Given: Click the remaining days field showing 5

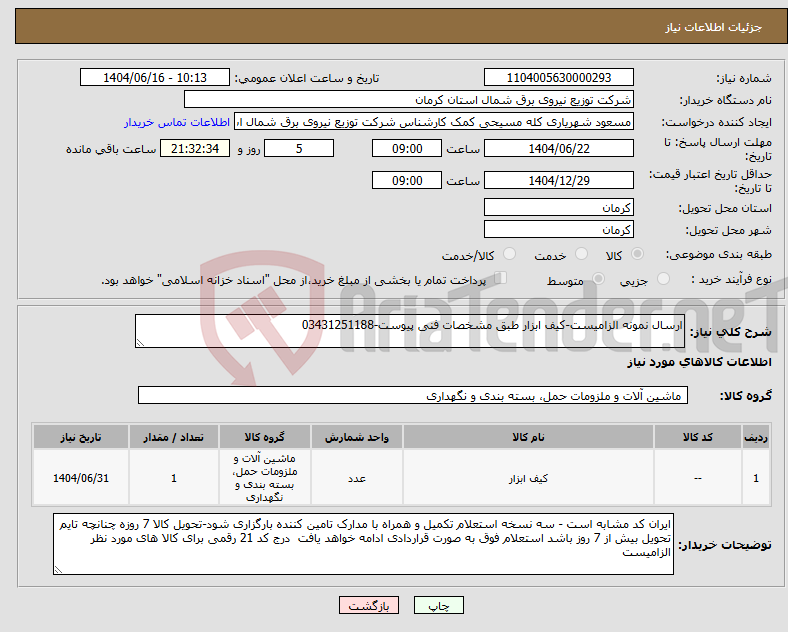Looking at the screenshot, I should (x=299, y=149).
